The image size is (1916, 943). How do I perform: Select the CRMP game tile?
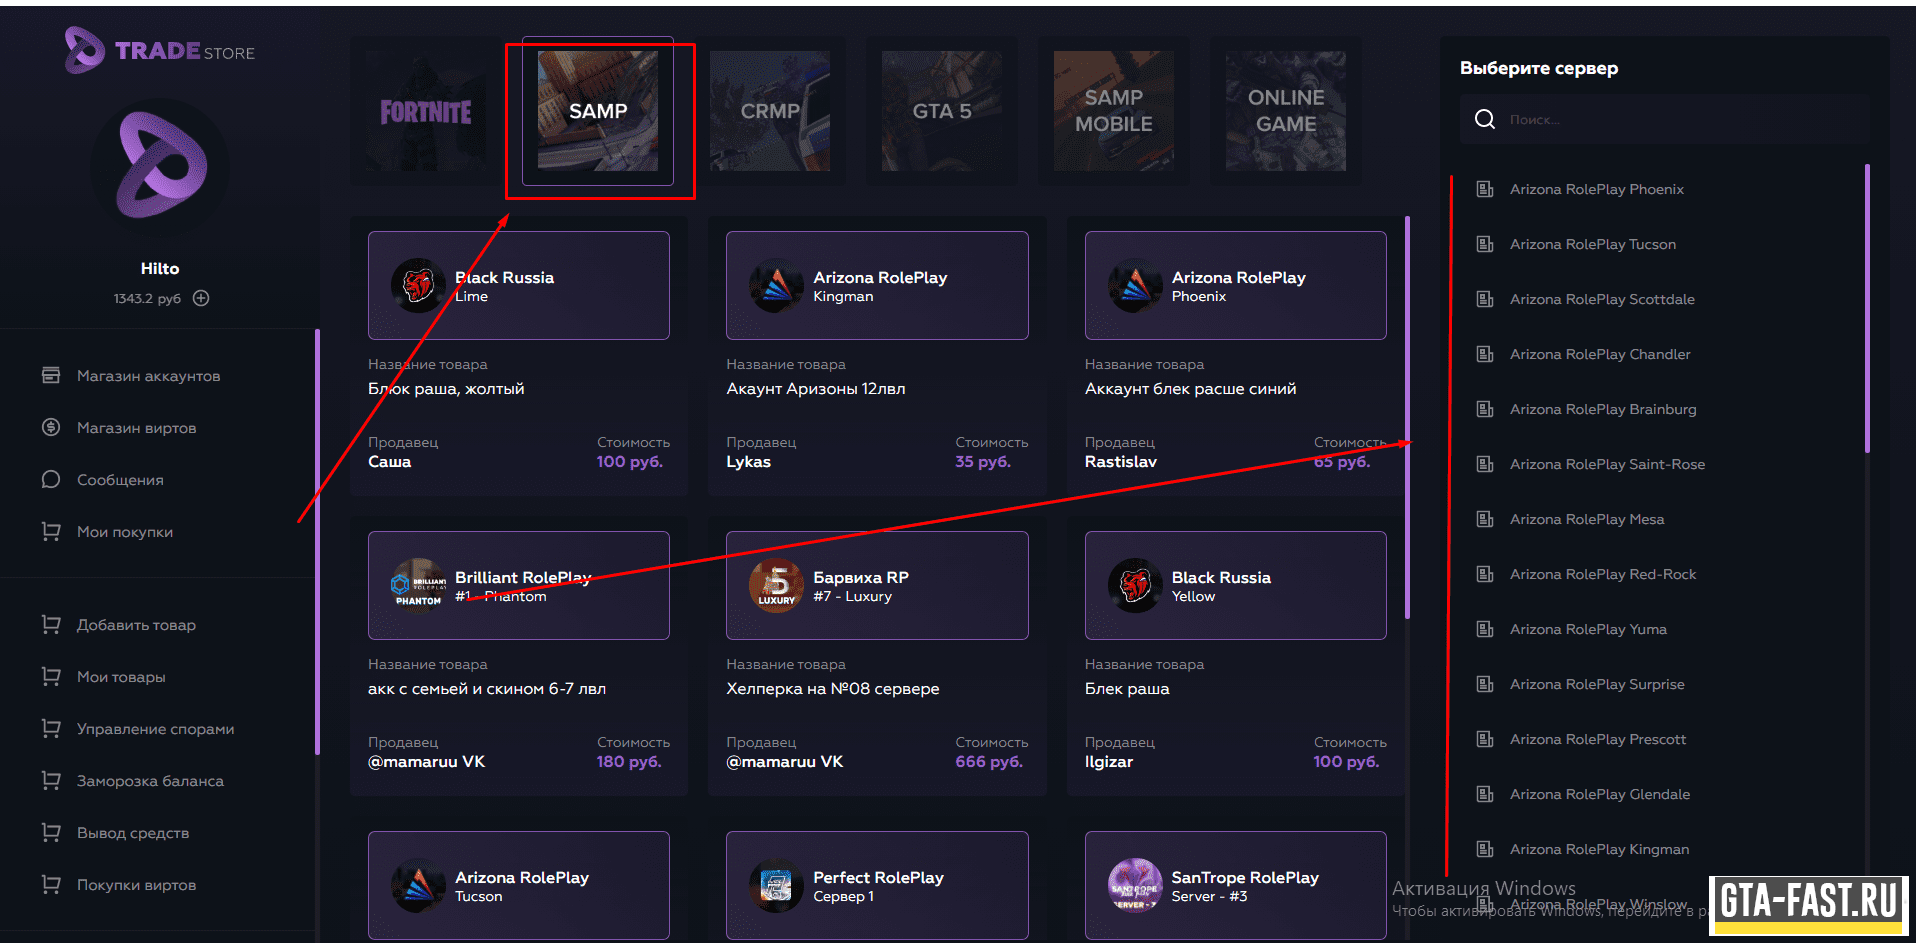tap(770, 111)
